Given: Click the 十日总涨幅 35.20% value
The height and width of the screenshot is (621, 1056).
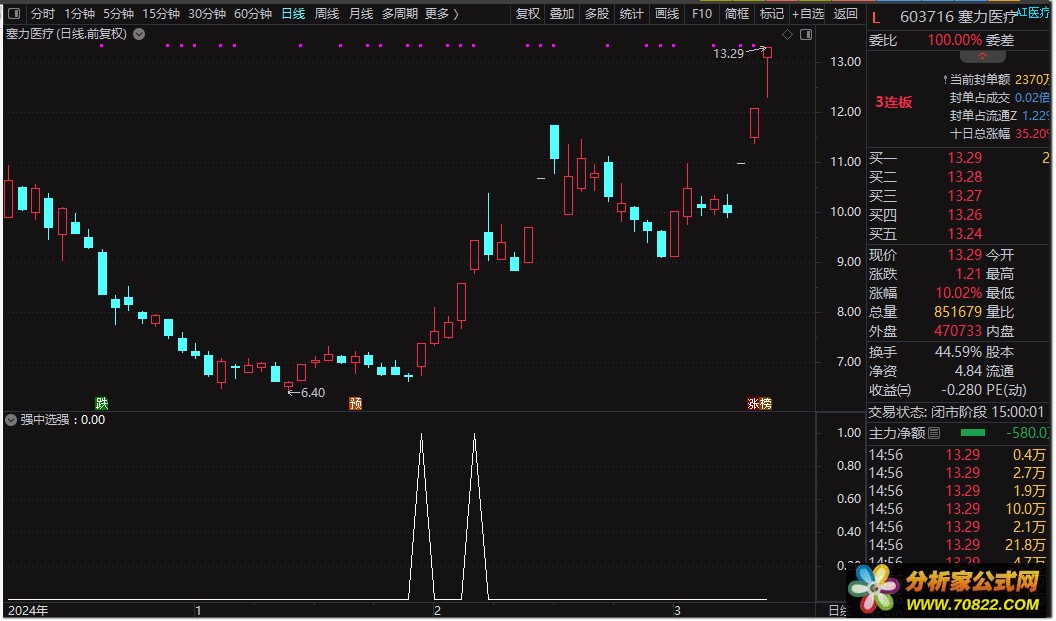Looking at the screenshot, I should (x=1032, y=133).
